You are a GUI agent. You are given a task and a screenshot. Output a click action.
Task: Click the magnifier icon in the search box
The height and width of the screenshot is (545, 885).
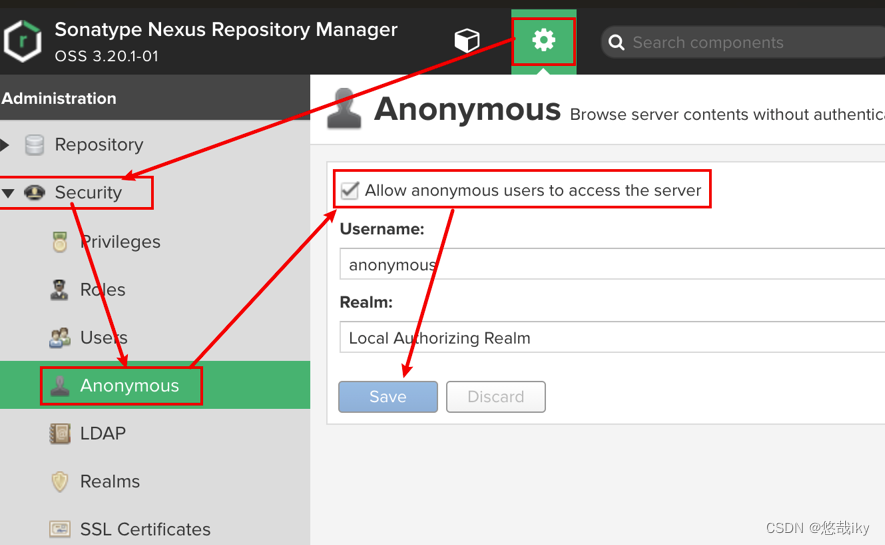pyautogui.click(x=616, y=42)
